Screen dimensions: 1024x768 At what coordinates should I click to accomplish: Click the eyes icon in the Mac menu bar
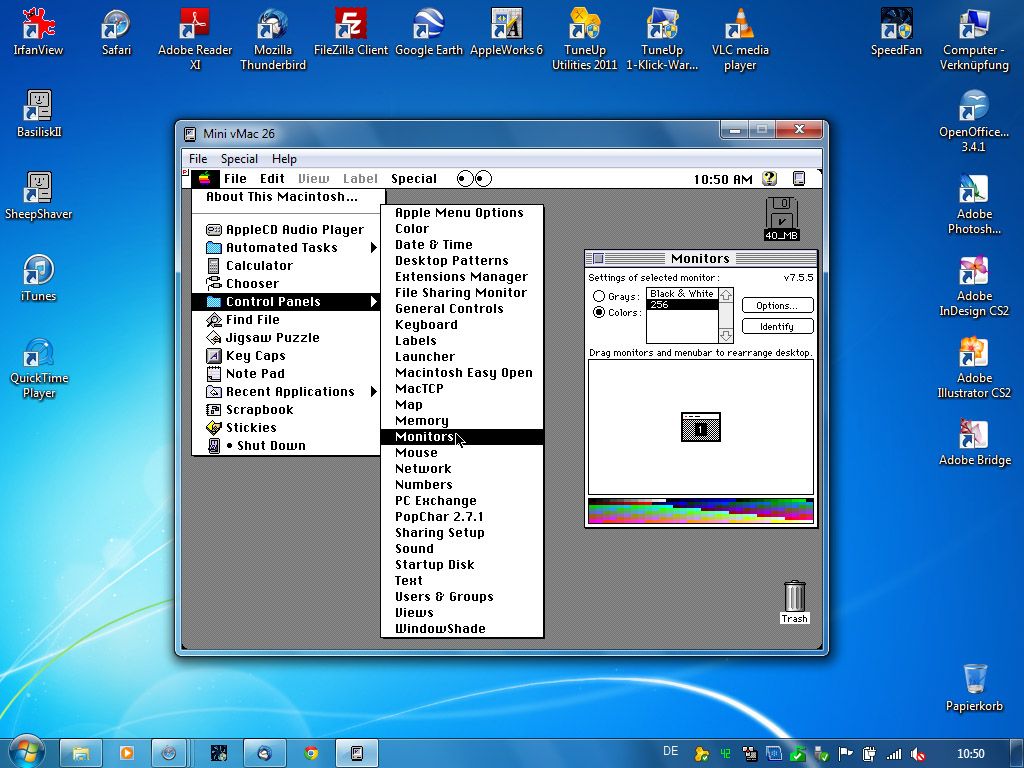point(474,178)
